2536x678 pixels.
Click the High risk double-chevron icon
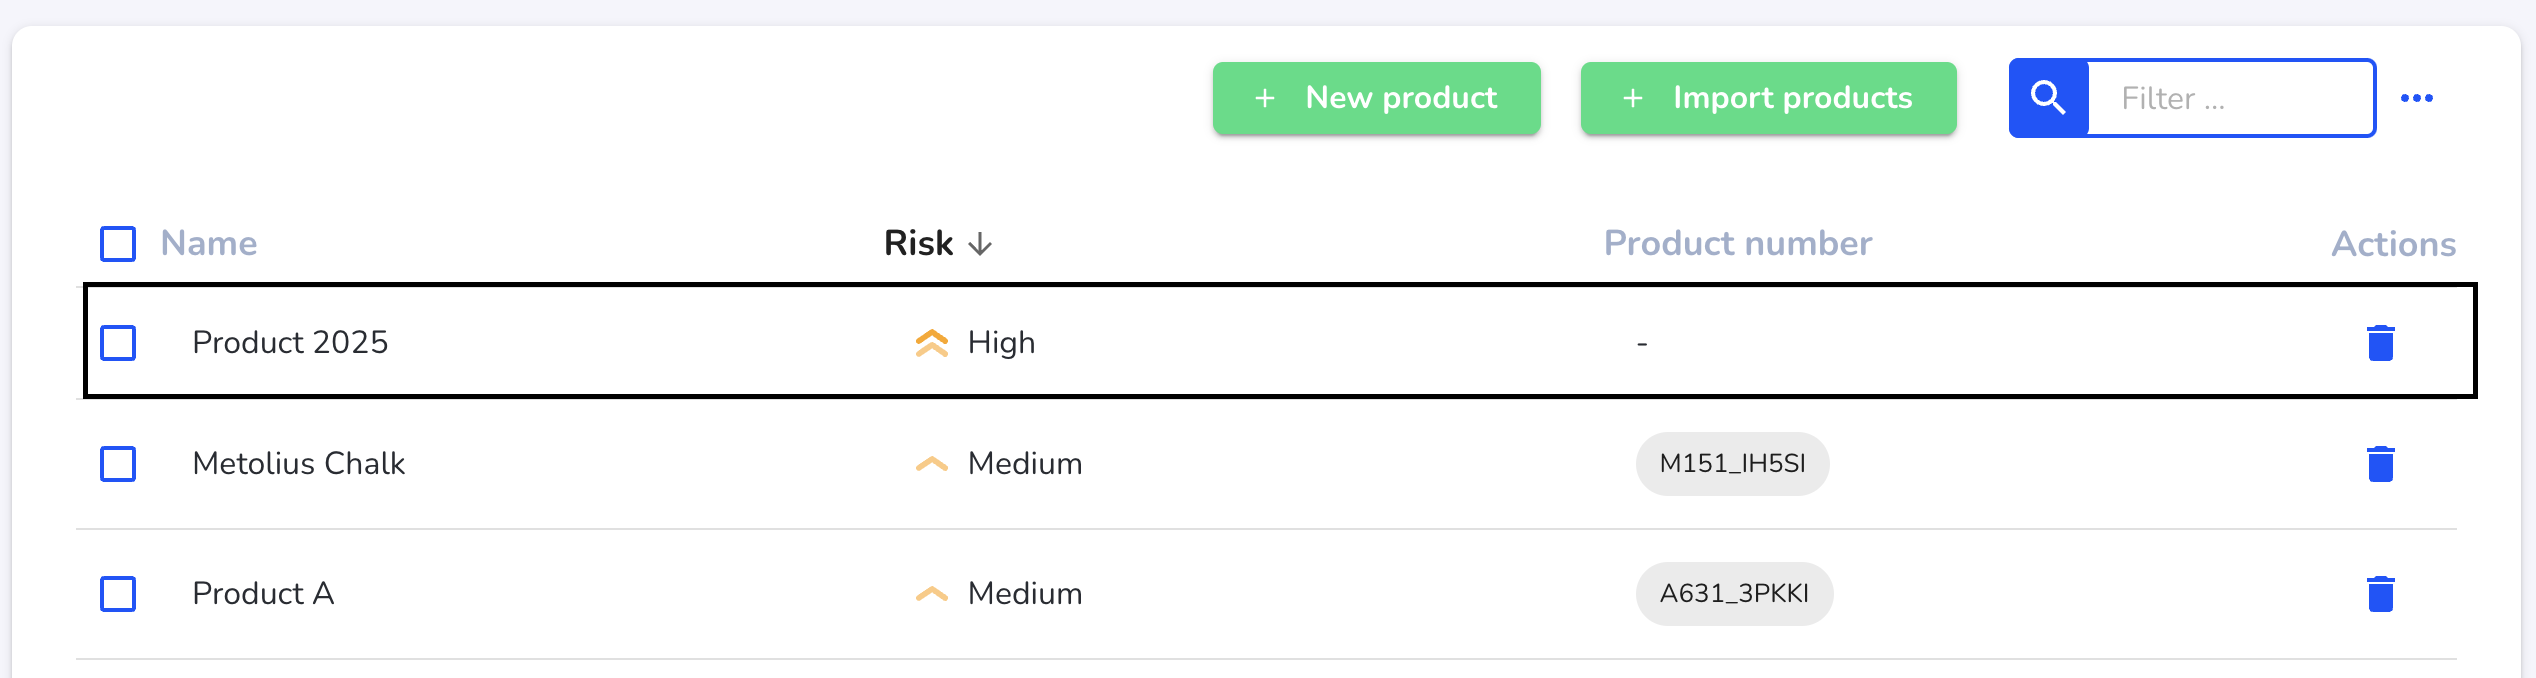pyautogui.click(x=931, y=343)
